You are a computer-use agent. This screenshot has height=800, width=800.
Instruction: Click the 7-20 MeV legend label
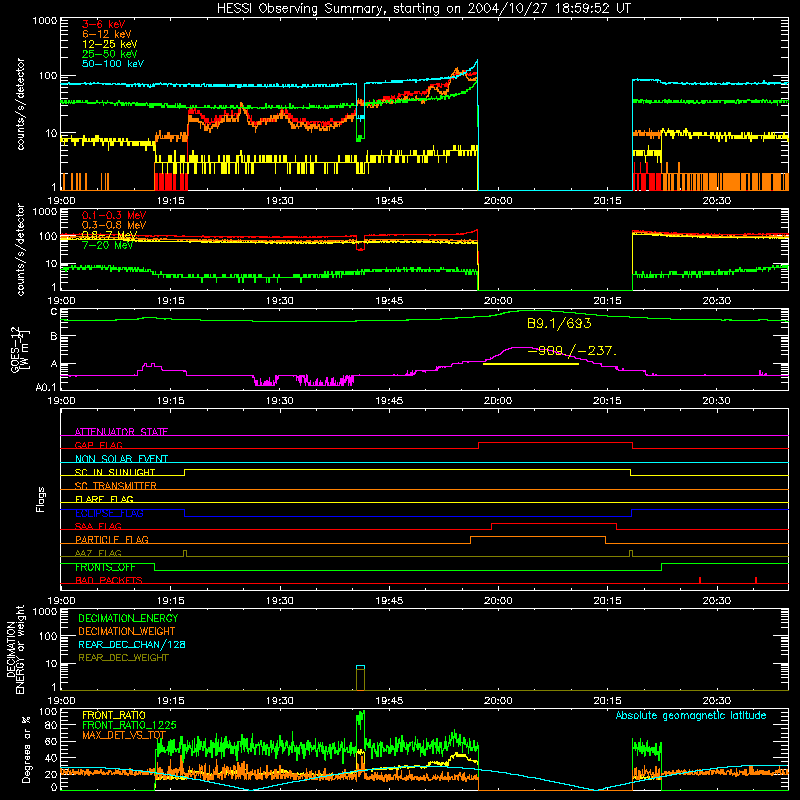click(x=107, y=245)
